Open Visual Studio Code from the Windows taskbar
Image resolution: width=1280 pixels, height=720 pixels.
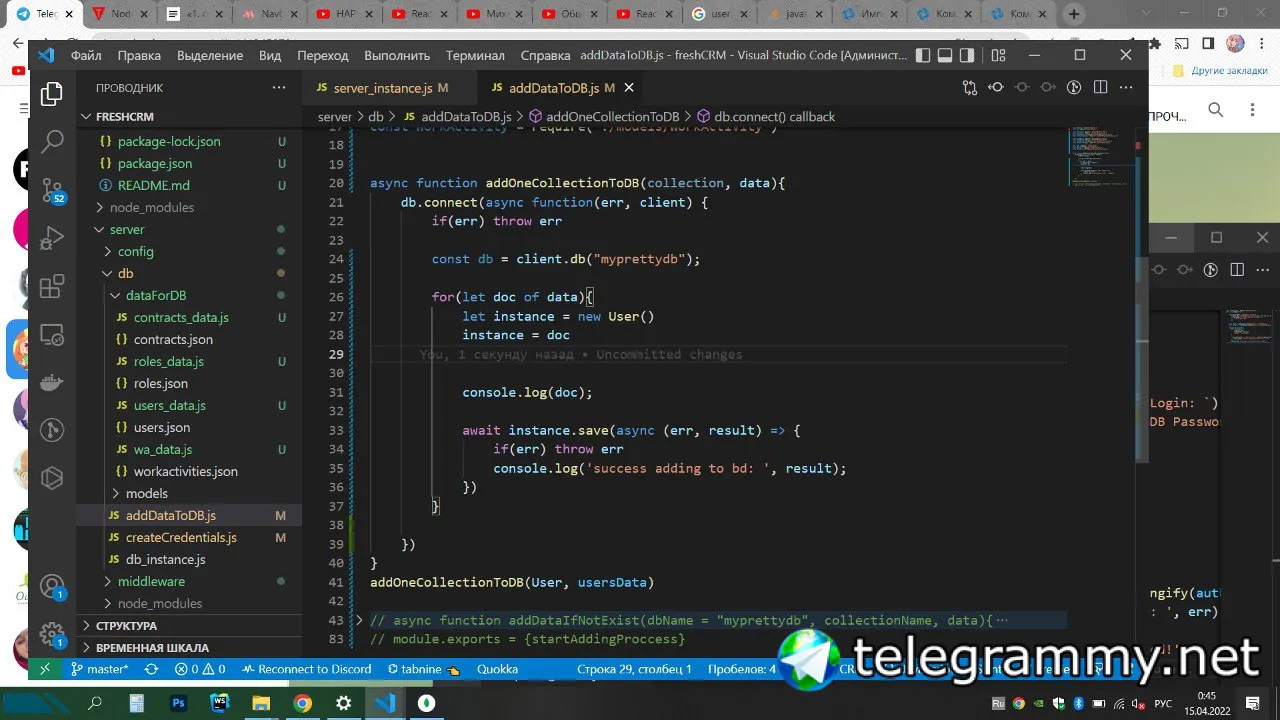(385, 703)
